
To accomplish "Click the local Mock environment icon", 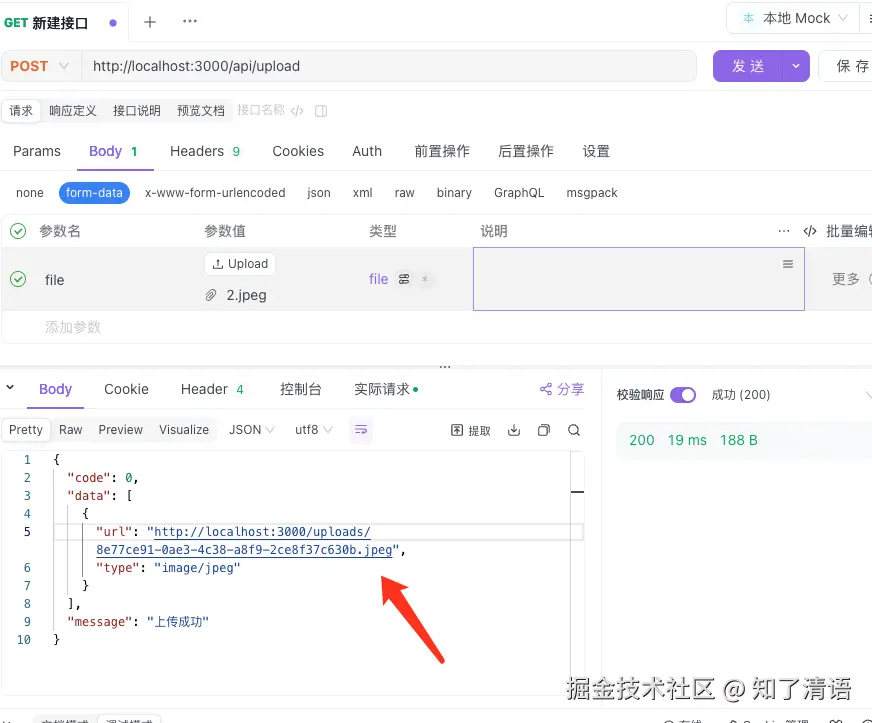I will tap(749, 18).
